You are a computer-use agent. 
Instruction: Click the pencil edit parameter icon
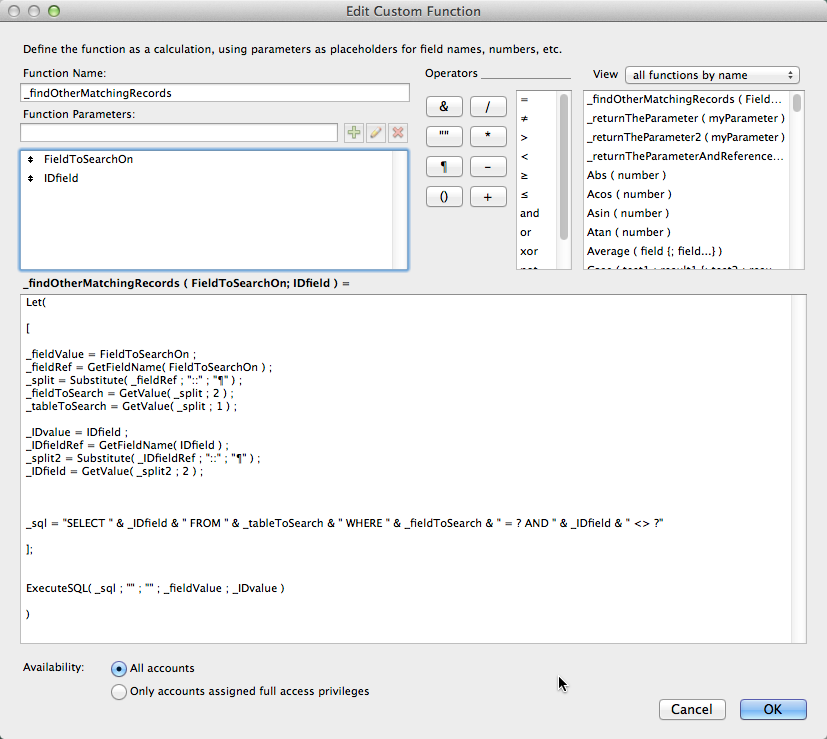click(x=376, y=133)
